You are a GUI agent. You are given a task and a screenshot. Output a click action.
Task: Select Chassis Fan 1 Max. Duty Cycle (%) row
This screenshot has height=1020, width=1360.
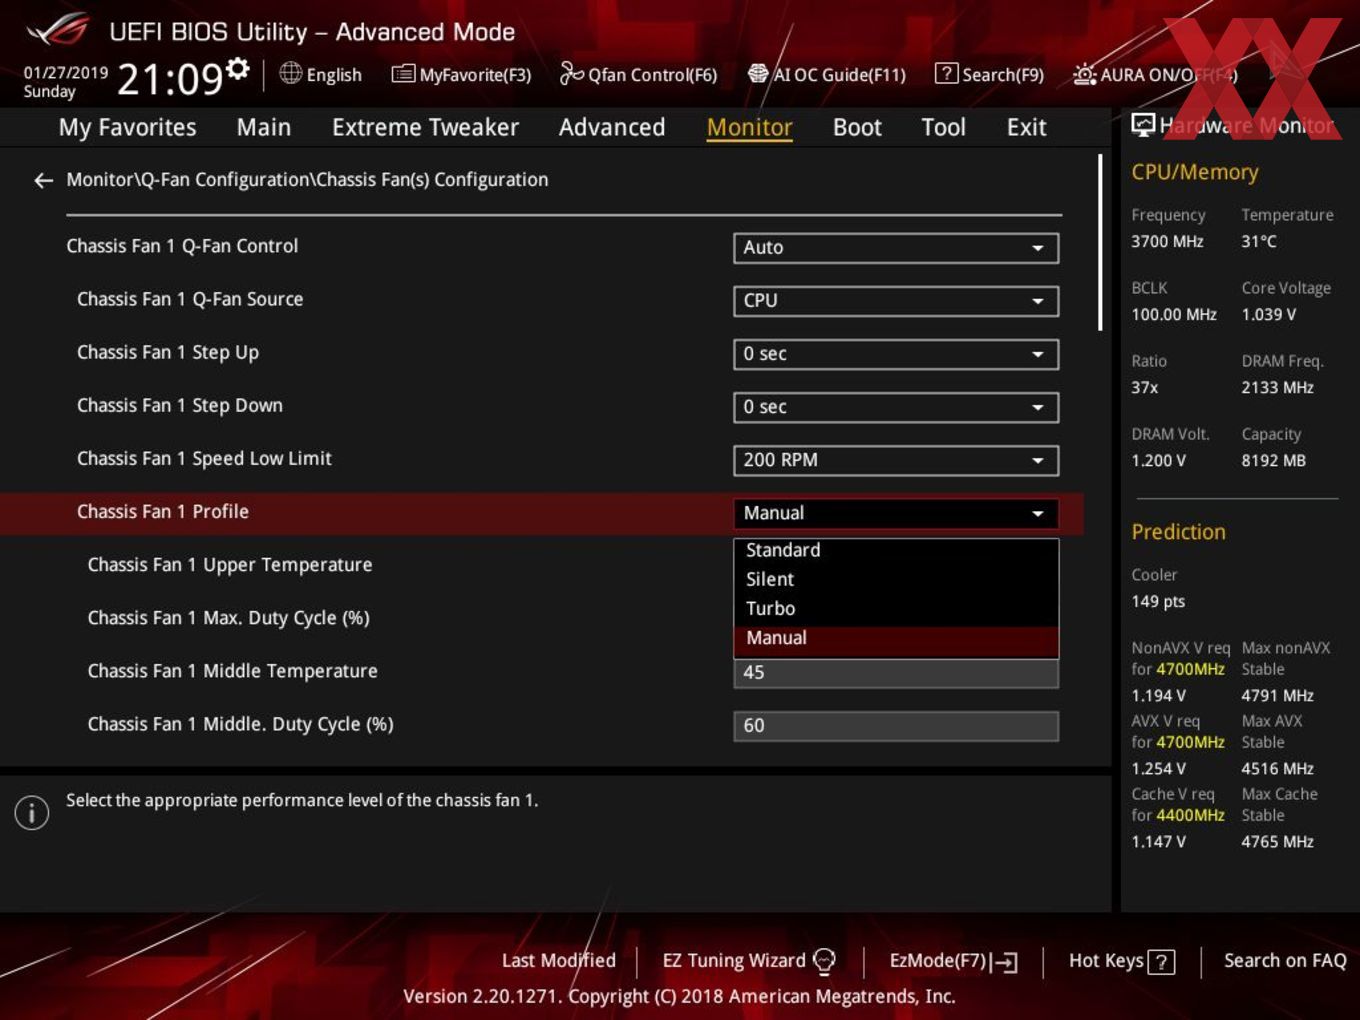pyautogui.click(x=229, y=618)
